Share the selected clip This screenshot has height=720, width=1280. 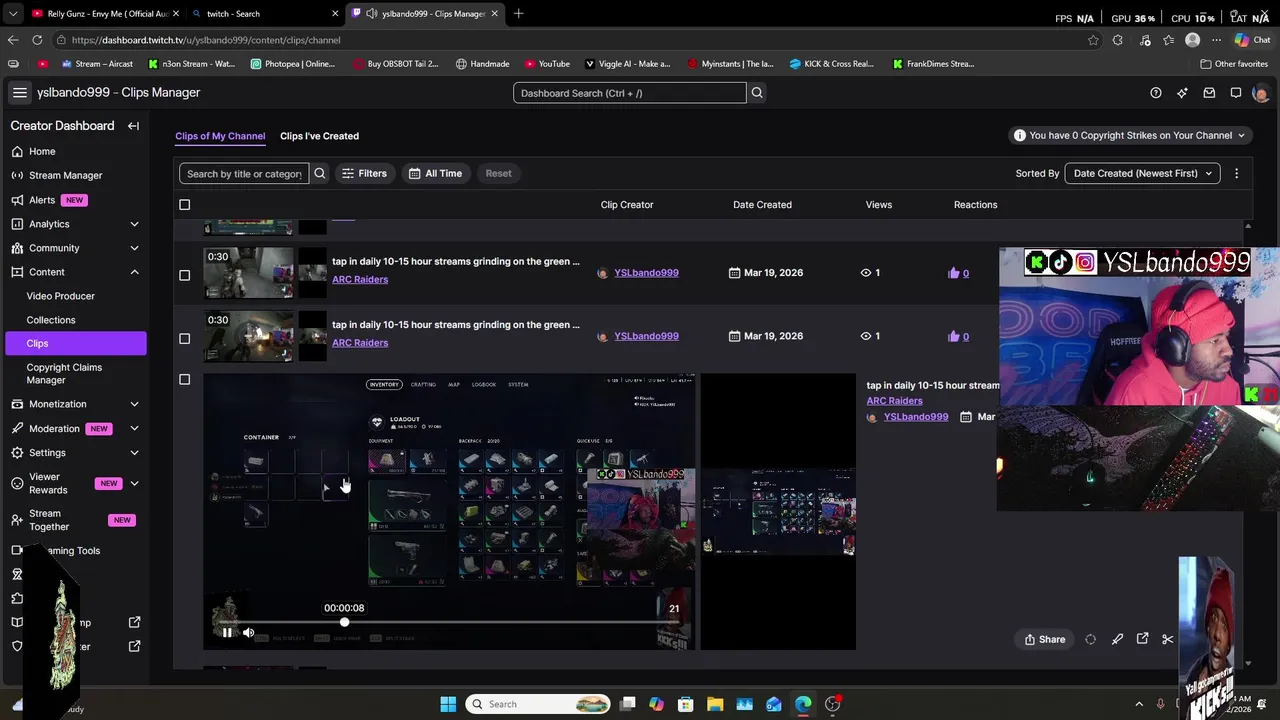click(1045, 640)
